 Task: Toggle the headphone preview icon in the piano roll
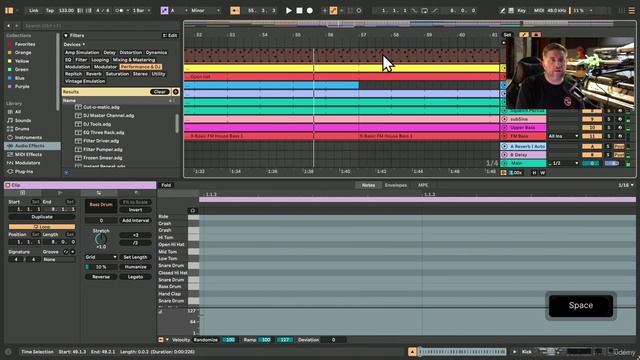193,210
